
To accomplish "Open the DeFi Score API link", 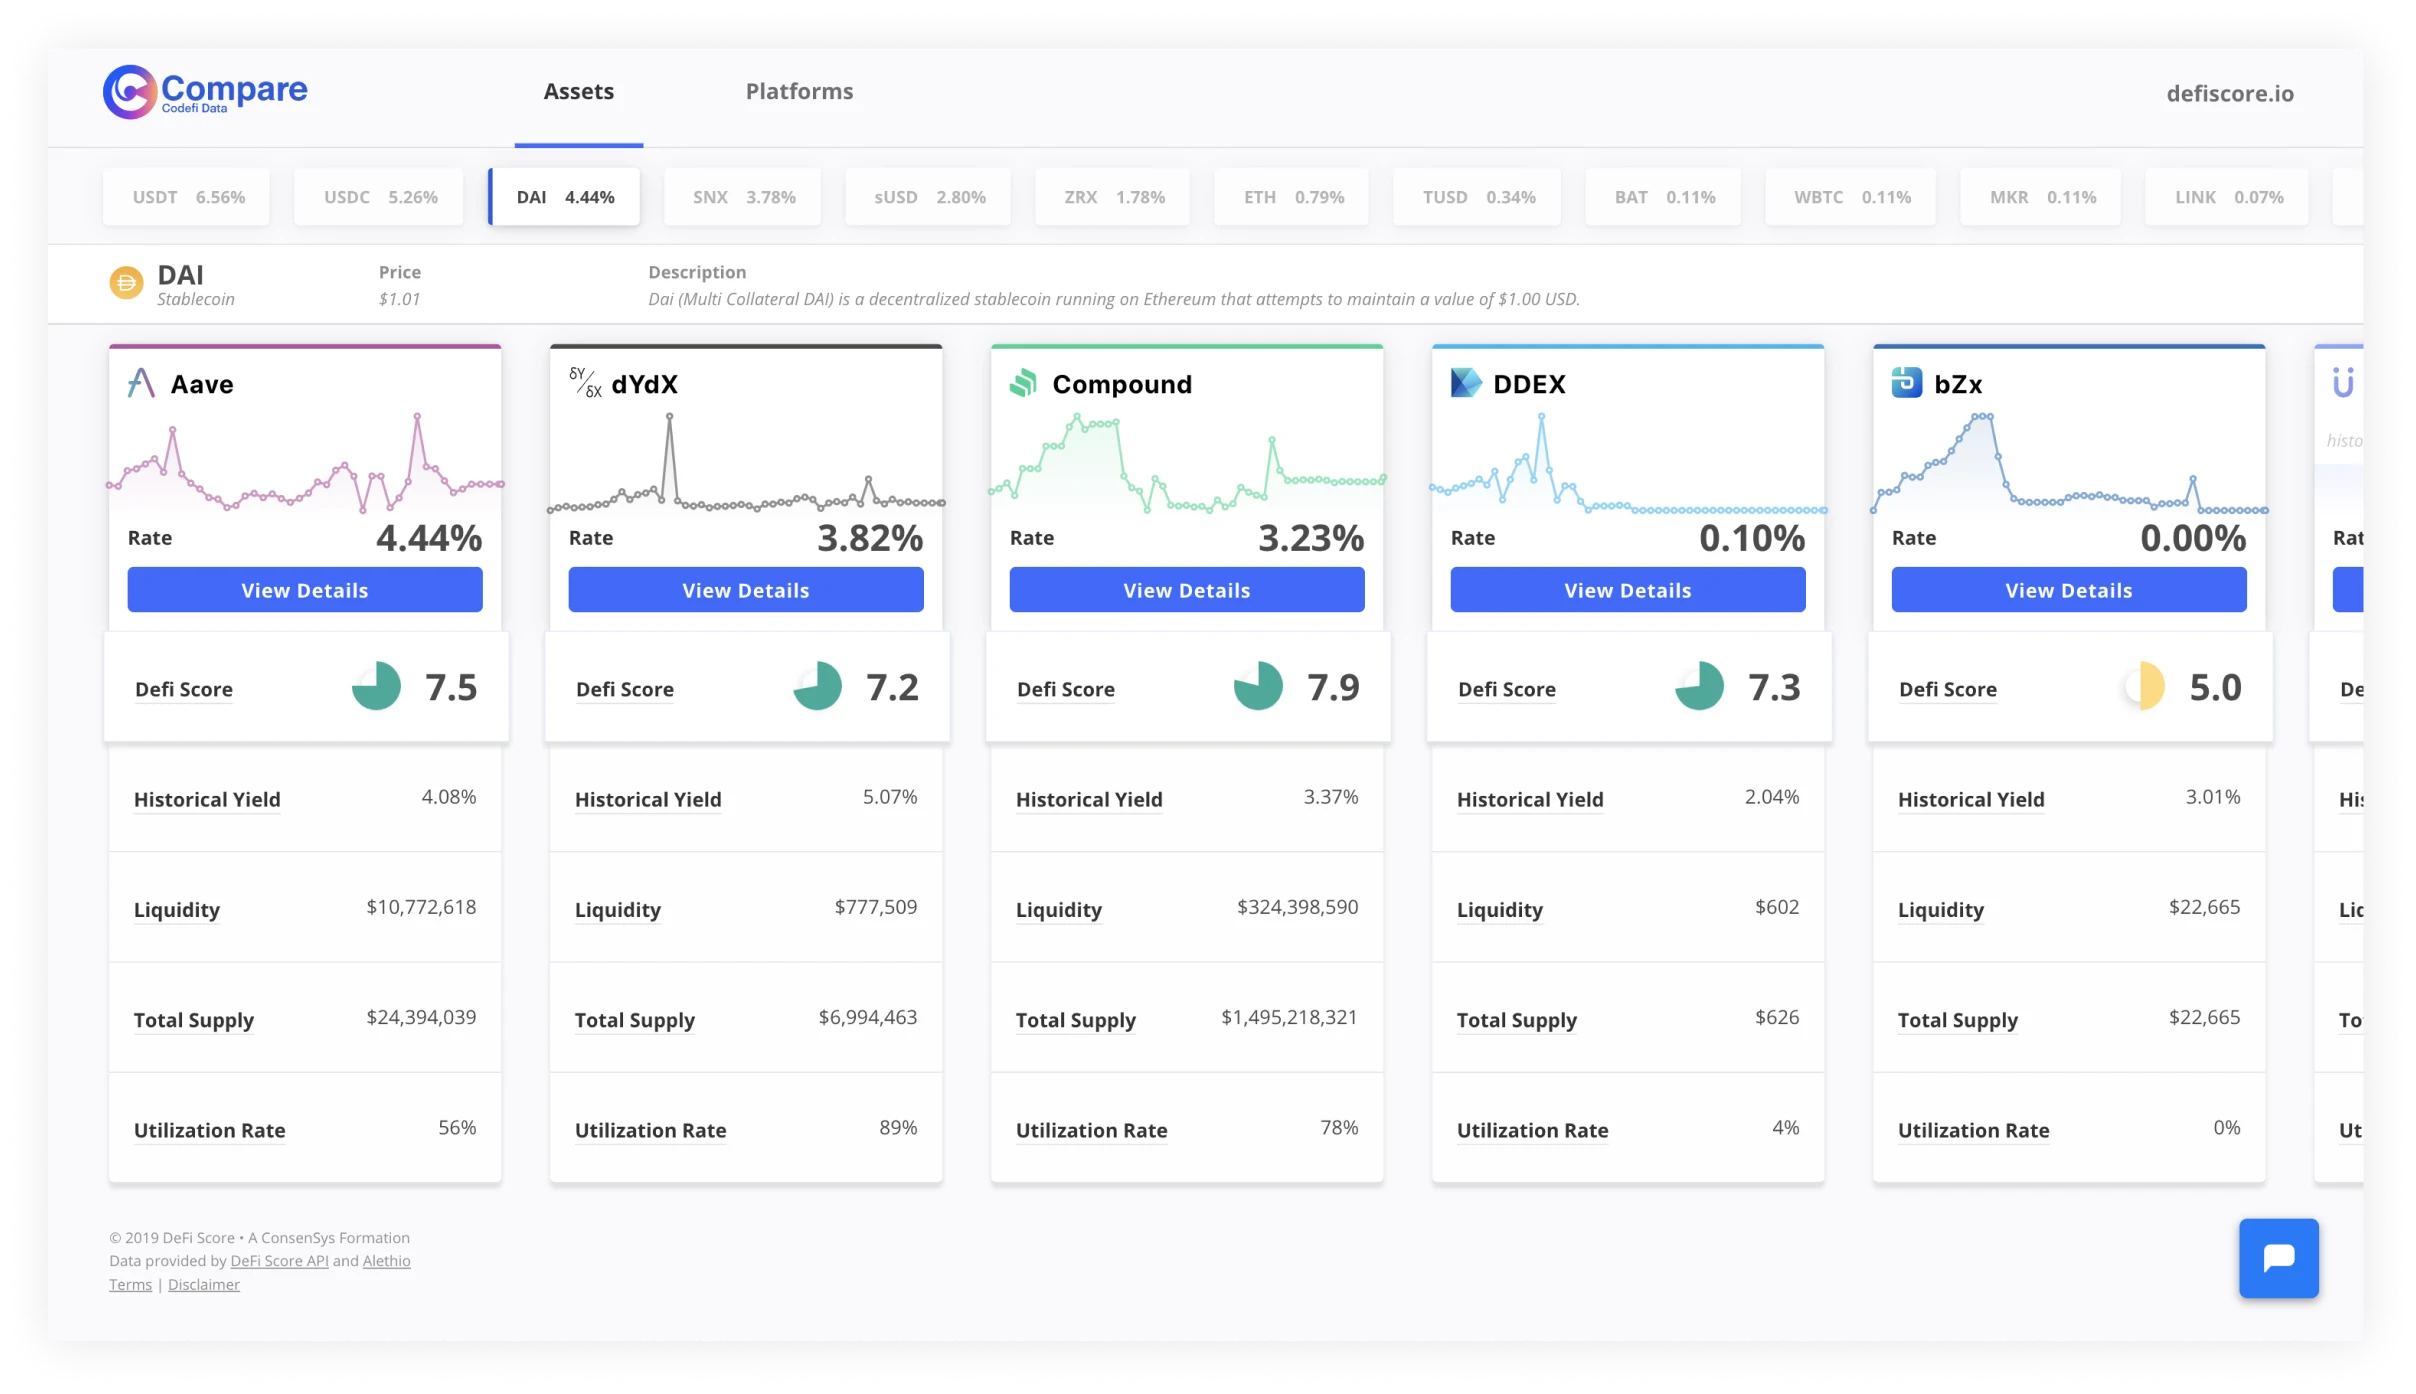I will pos(279,1261).
